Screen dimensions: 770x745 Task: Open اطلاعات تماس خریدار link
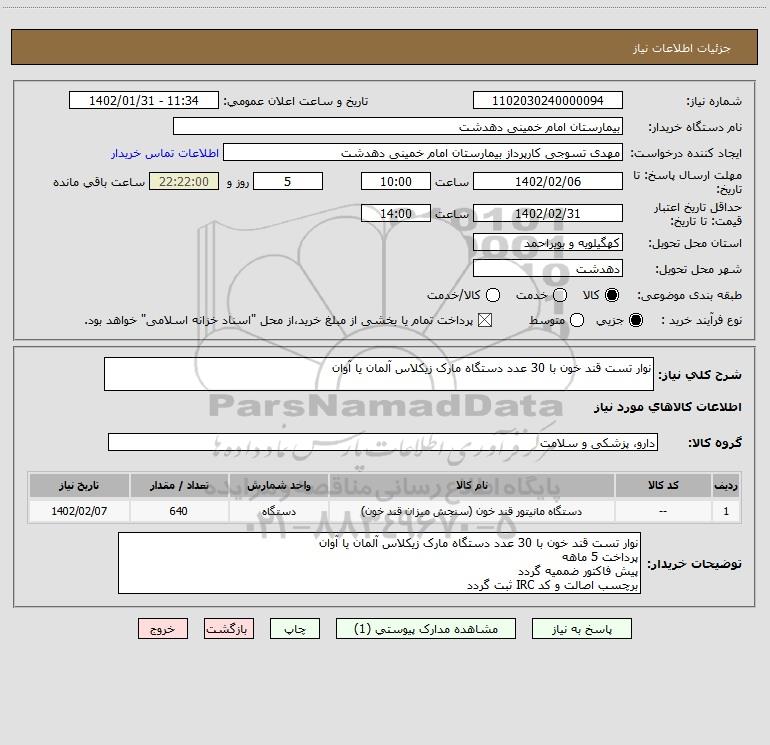(x=165, y=153)
